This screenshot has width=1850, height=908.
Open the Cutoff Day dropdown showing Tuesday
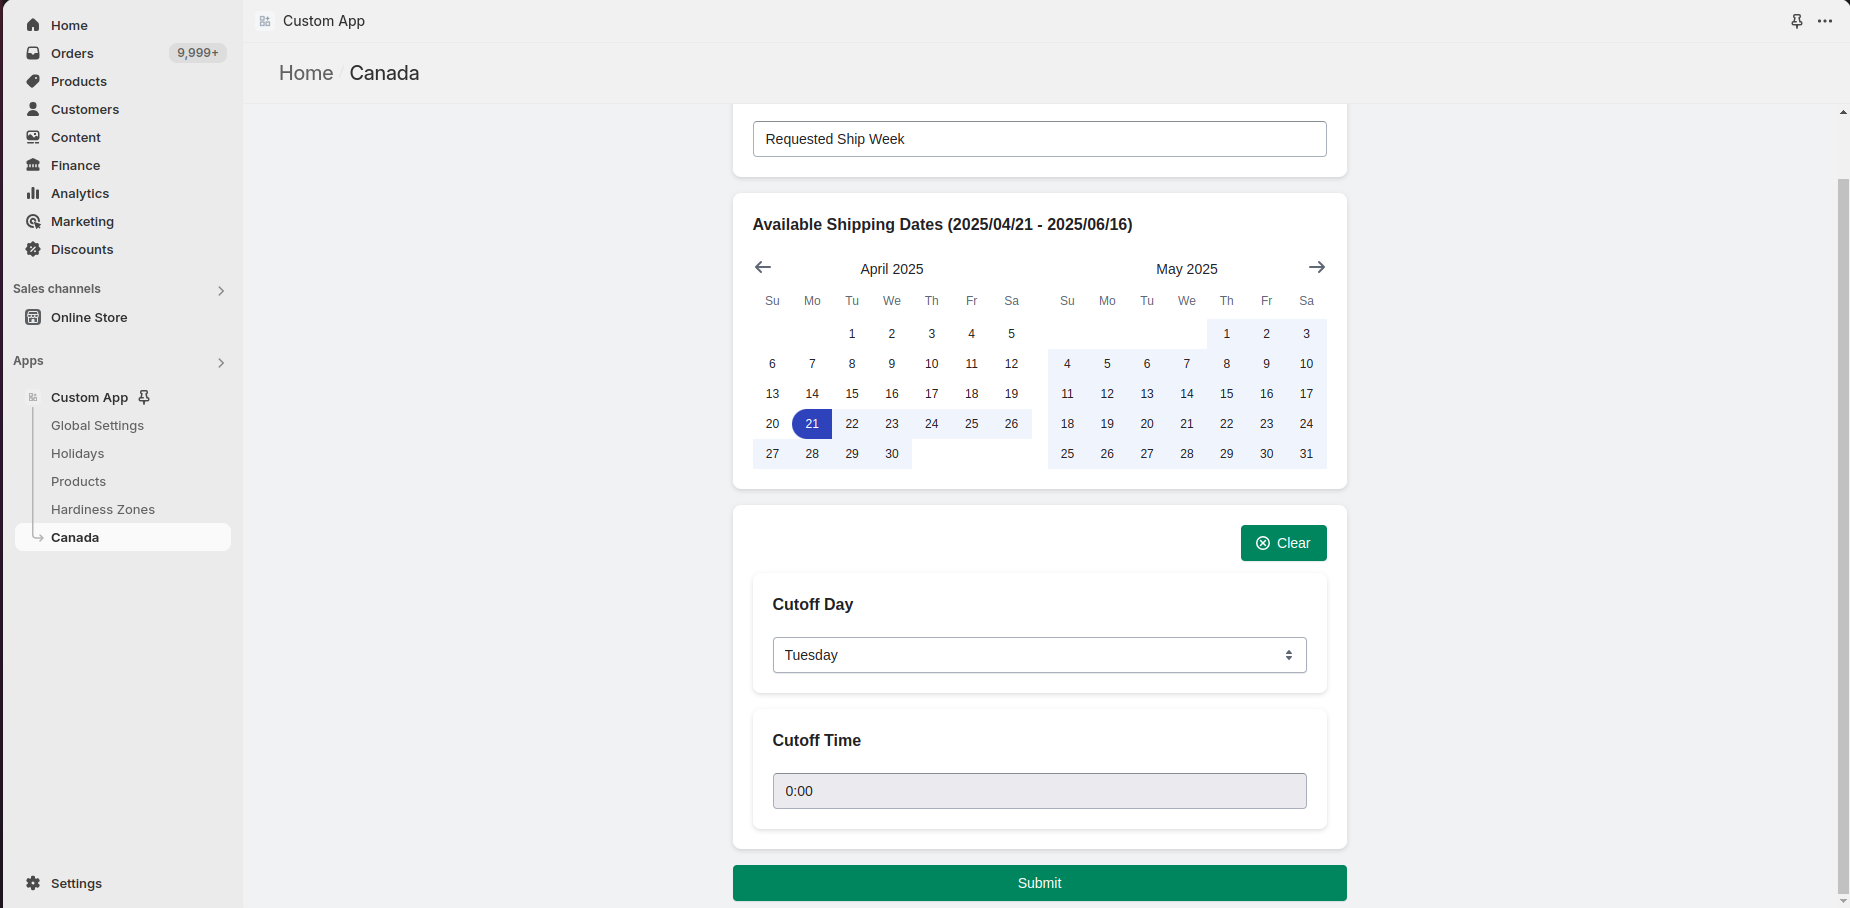point(1039,655)
